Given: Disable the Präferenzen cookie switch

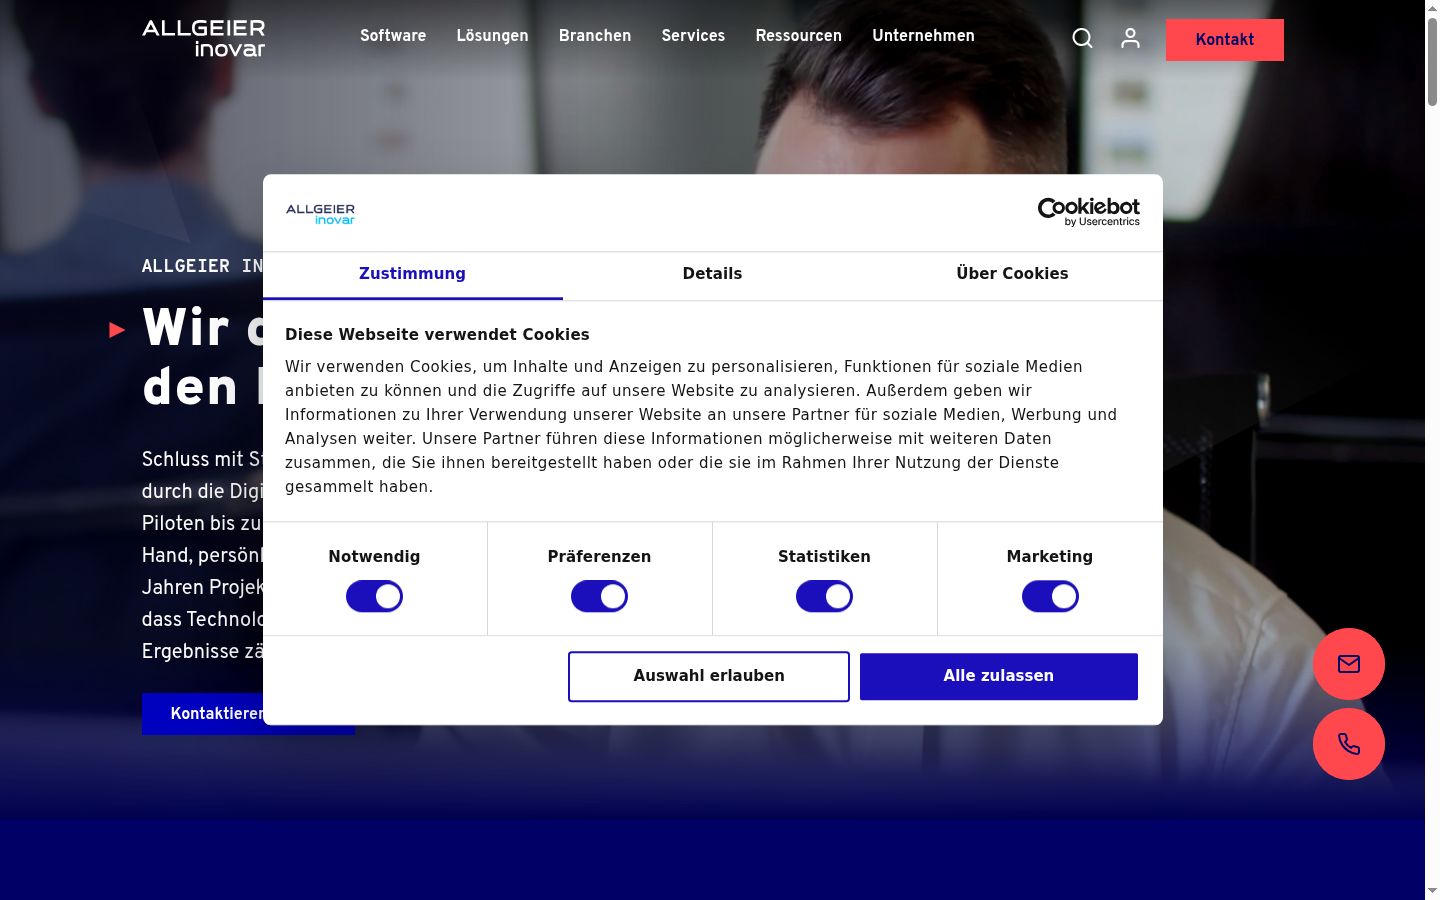Looking at the screenshot, I should [x=599, y=597].
